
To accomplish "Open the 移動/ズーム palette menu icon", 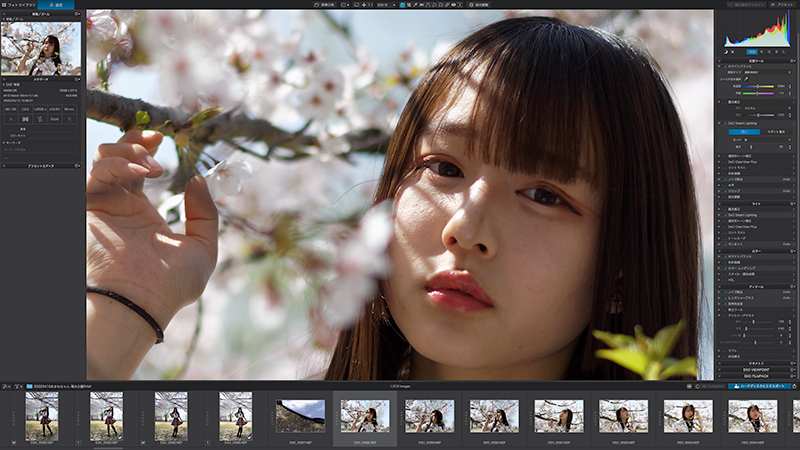I will pyautogui.click(x=77, y=14).
